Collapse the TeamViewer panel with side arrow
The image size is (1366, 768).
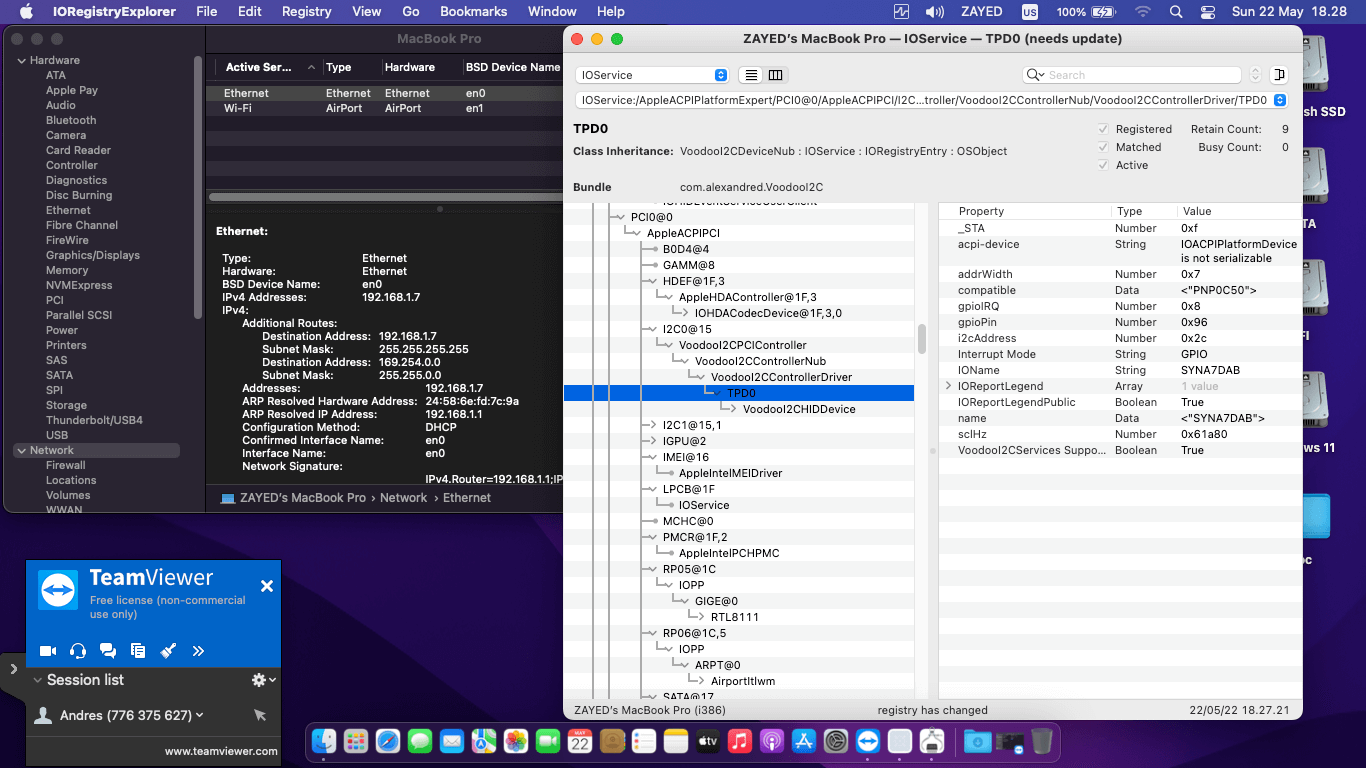click(x=13, y=668)
